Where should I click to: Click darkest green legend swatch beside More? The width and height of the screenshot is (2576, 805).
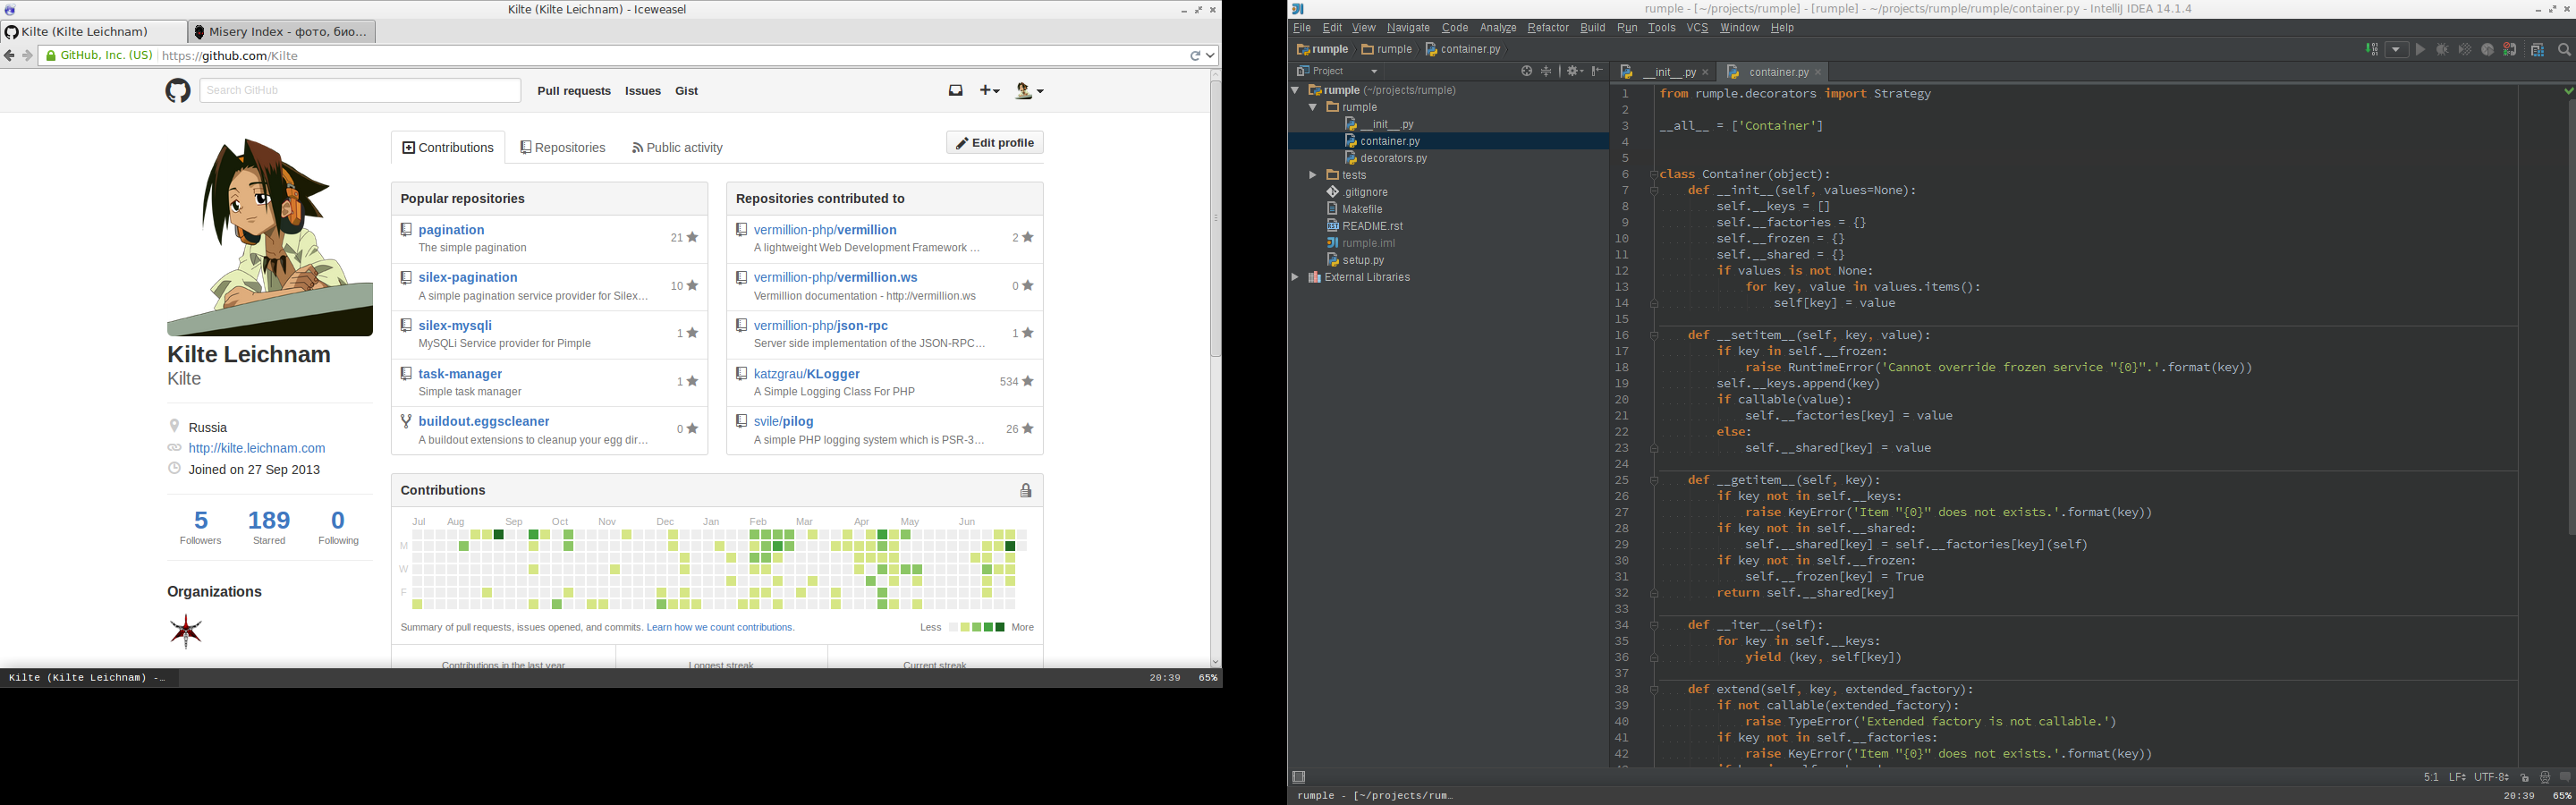click(x=1000, y=628)
